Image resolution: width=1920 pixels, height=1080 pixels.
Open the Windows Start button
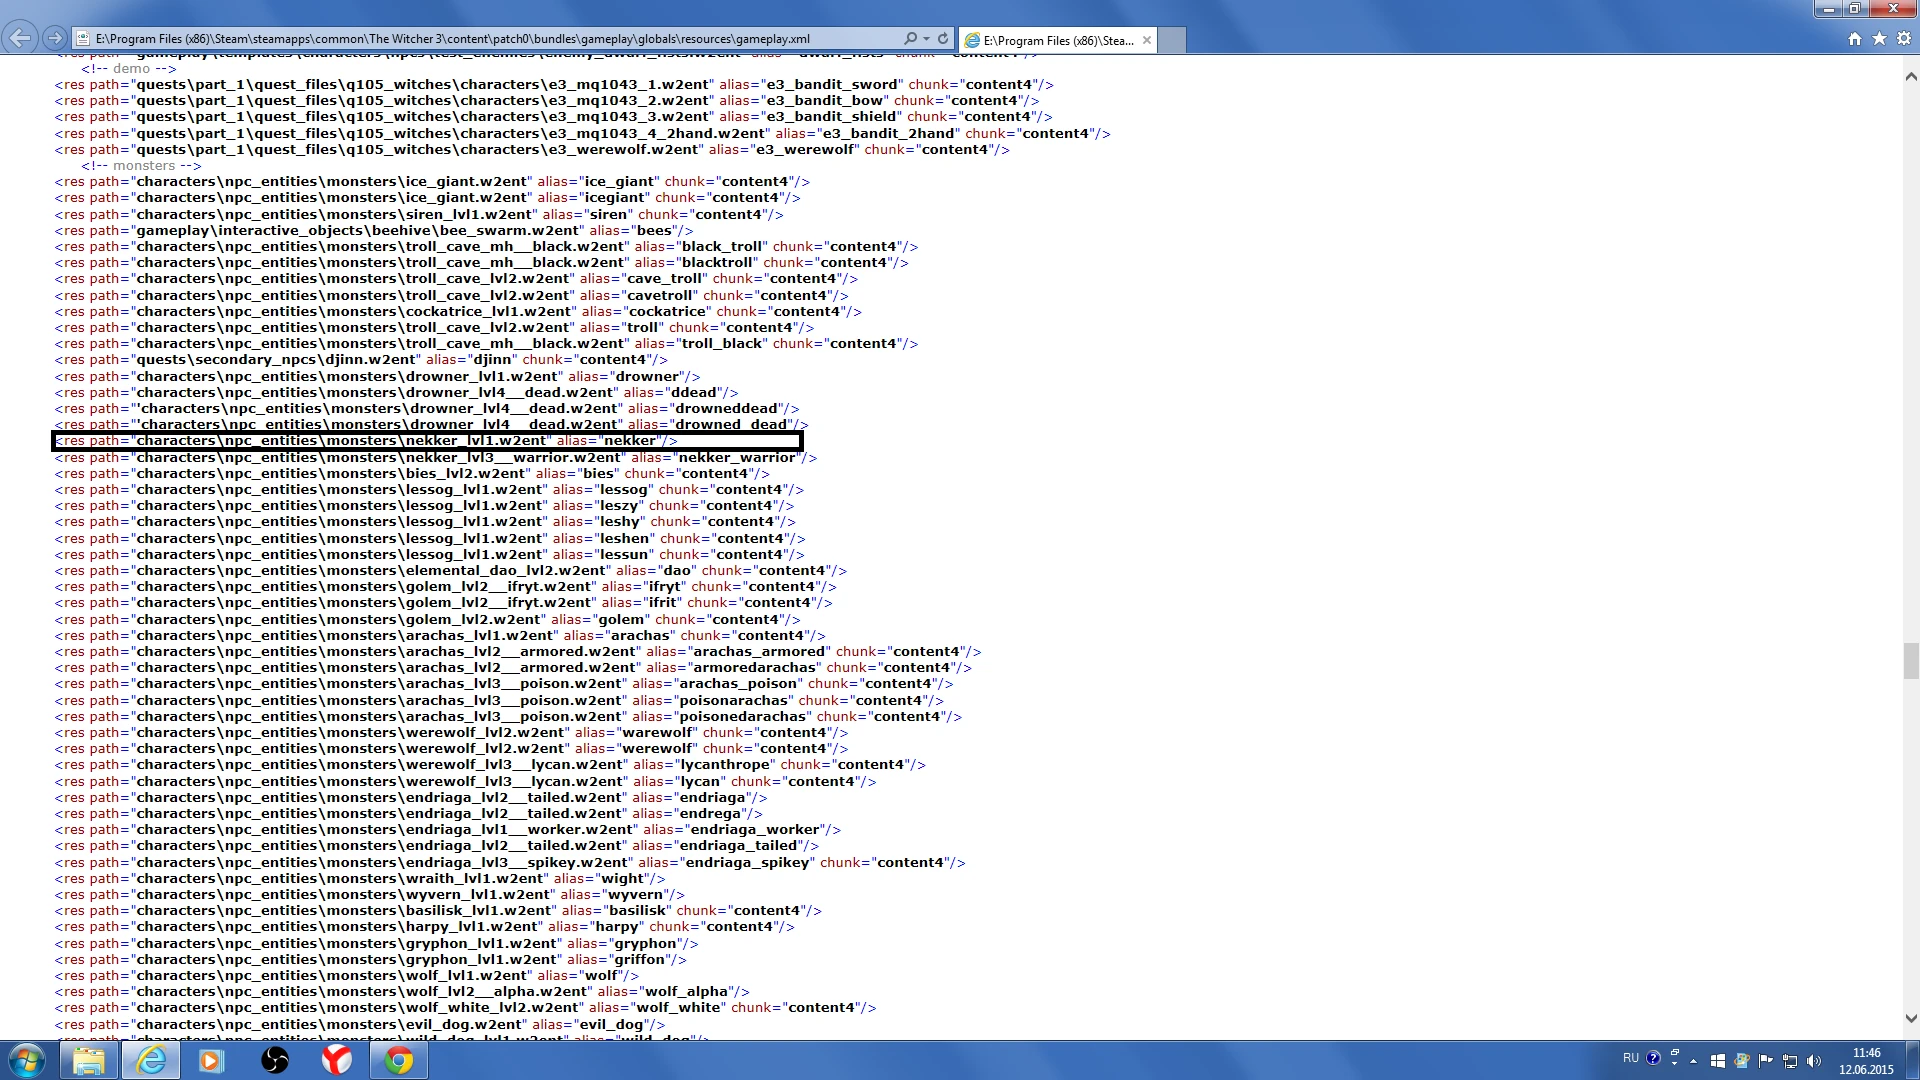point(27,1060)
